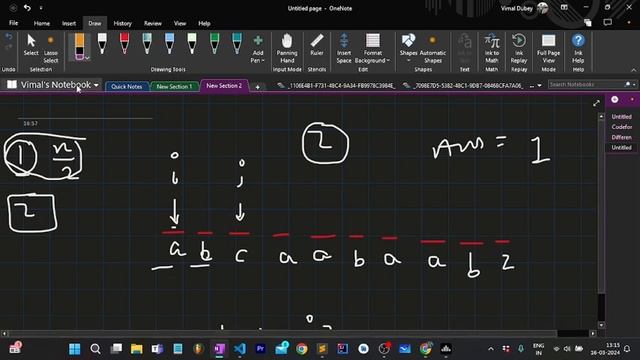Pick the white pen

coord(102,44)
